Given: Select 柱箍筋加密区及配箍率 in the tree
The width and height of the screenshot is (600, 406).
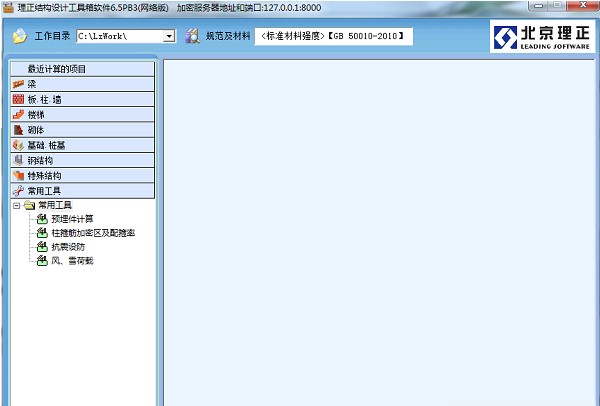Looking at the screenshot, I should (93, 233).
